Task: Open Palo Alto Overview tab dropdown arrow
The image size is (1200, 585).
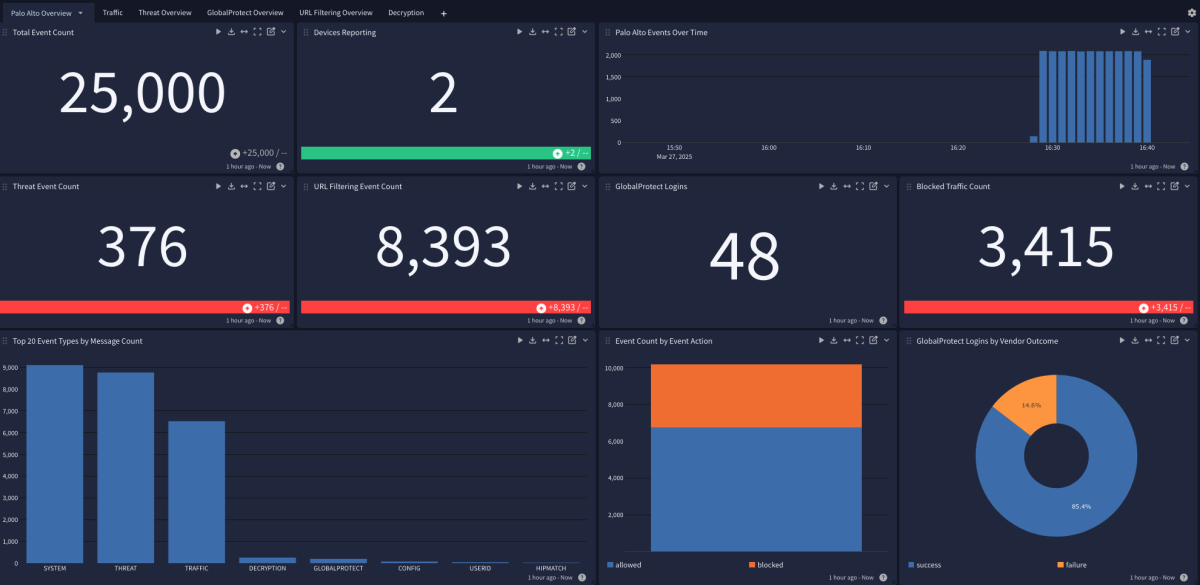Action: 80,13
